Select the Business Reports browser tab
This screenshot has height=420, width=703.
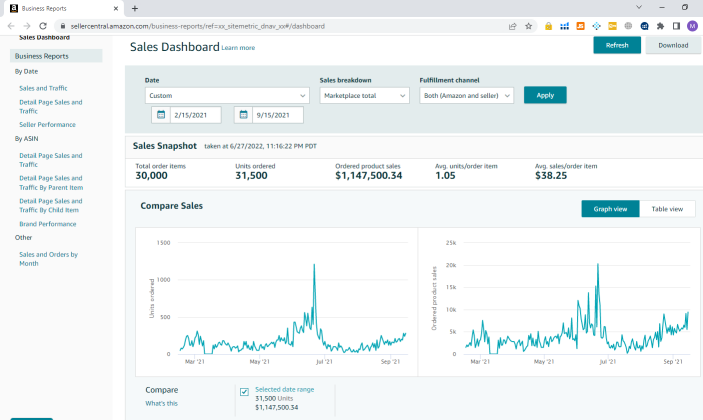pyautogui.click(x=63, y=8)
